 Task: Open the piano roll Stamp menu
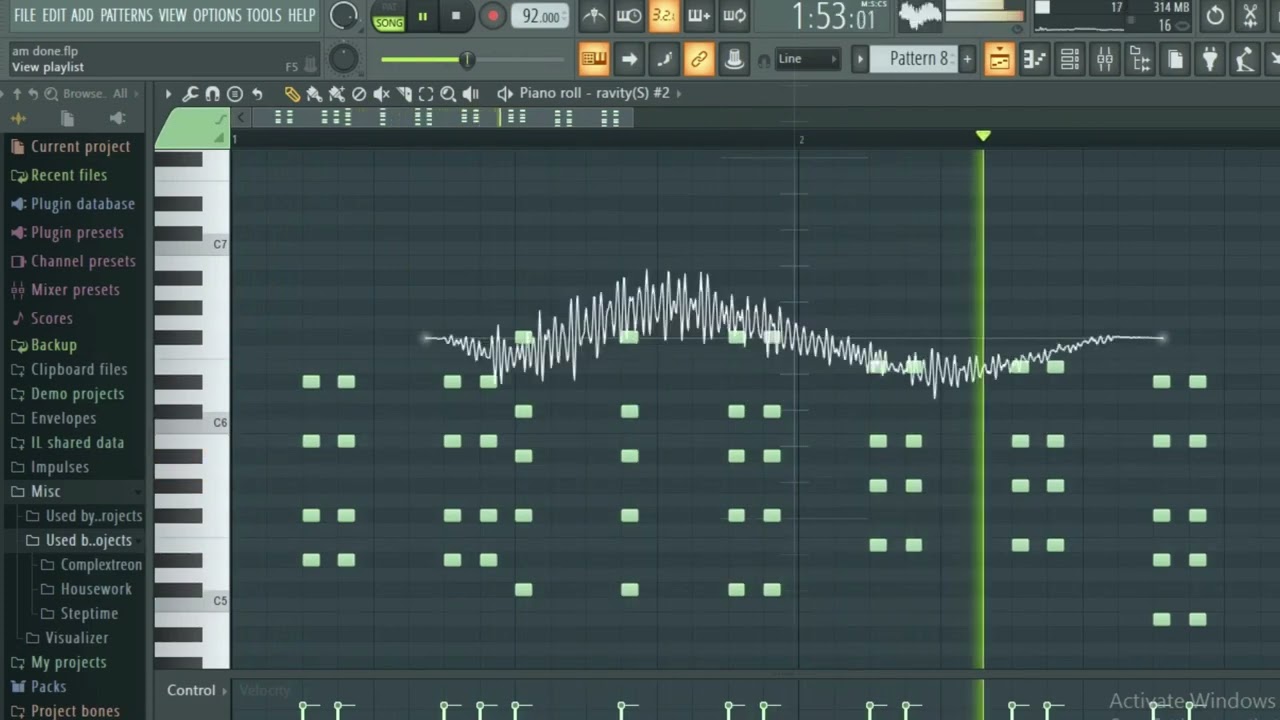[235, 94]
